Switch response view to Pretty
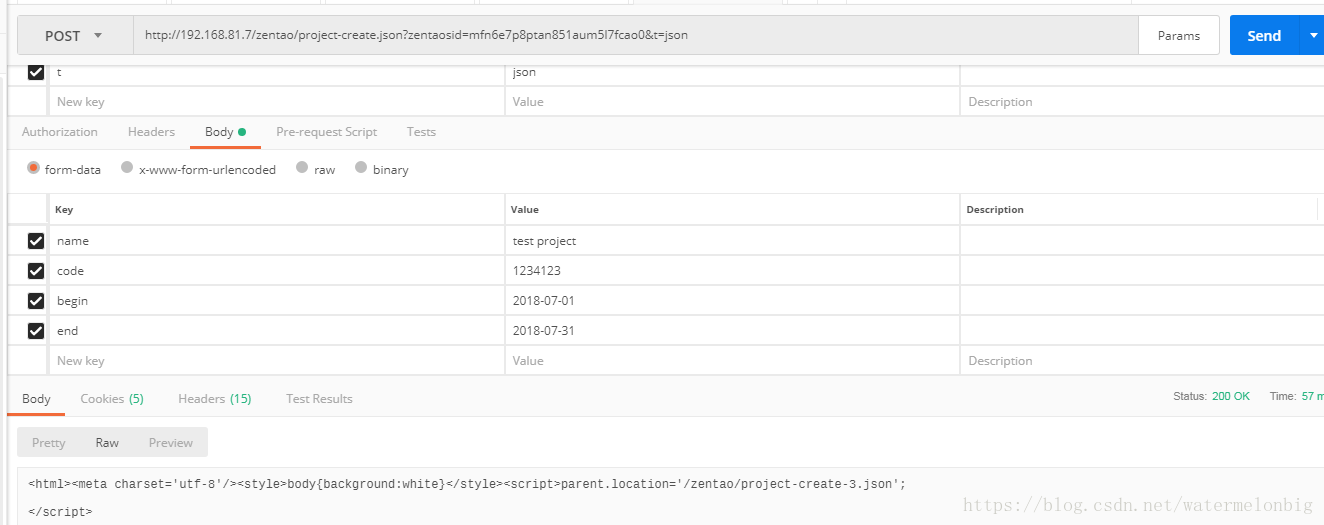 tap(48, 443)
